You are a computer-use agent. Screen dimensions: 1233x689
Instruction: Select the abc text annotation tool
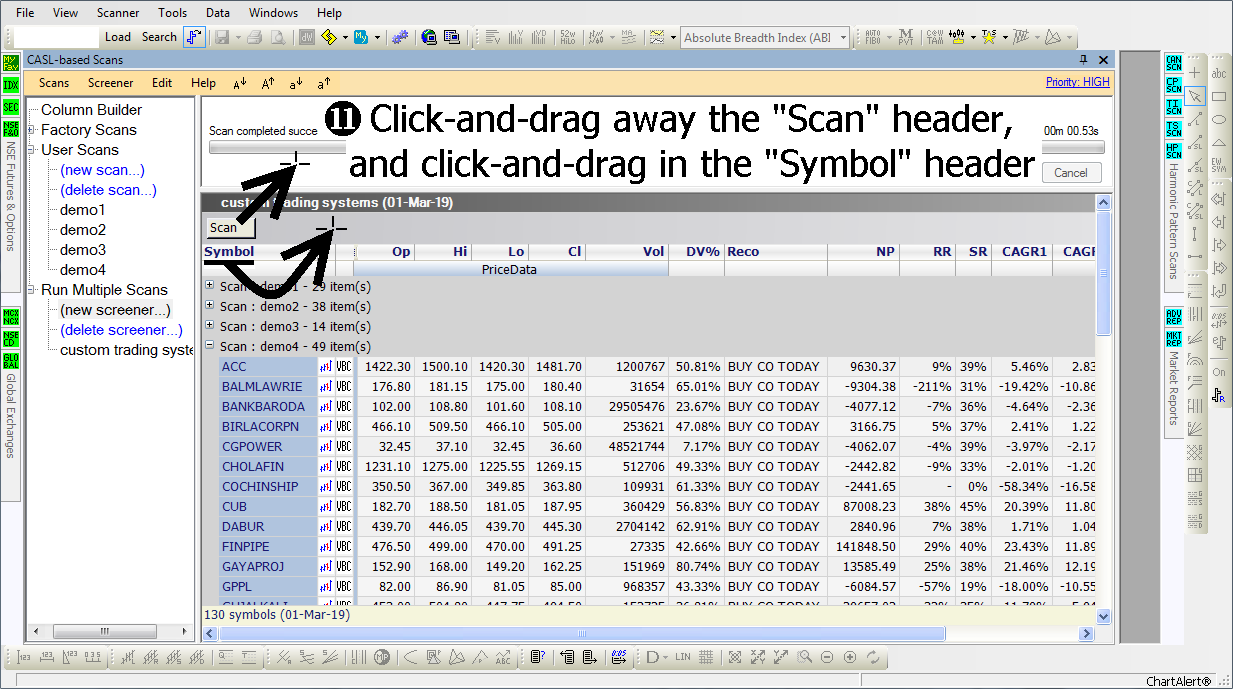point(1219,73)
